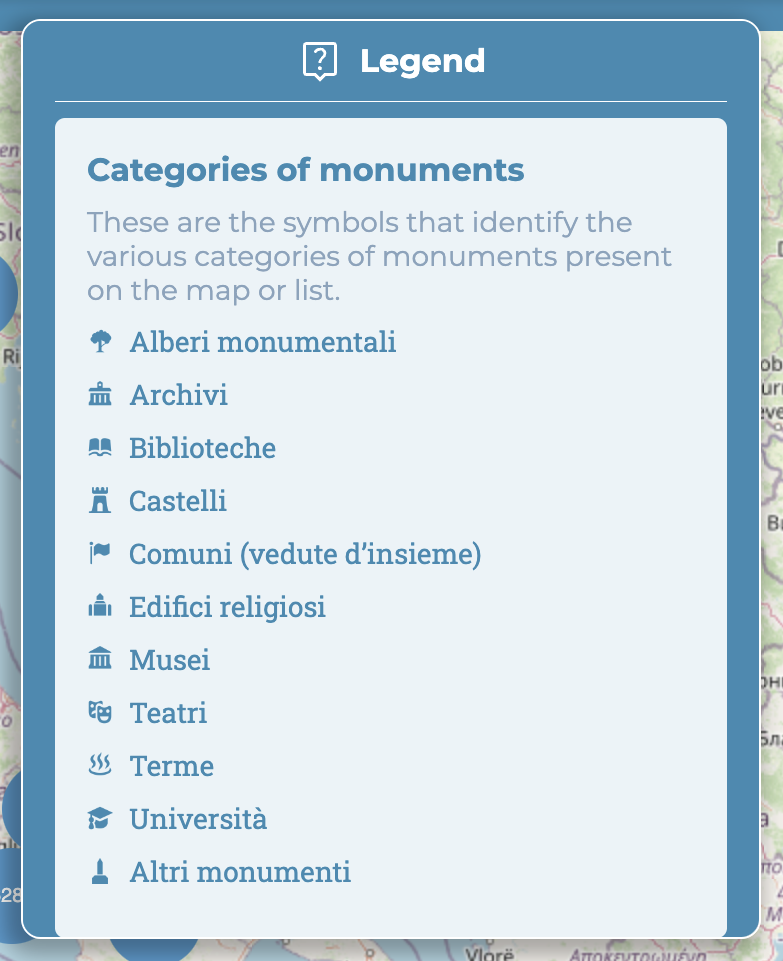
Task: Open the Edifici religiosi link
Action: coord(228,607)
